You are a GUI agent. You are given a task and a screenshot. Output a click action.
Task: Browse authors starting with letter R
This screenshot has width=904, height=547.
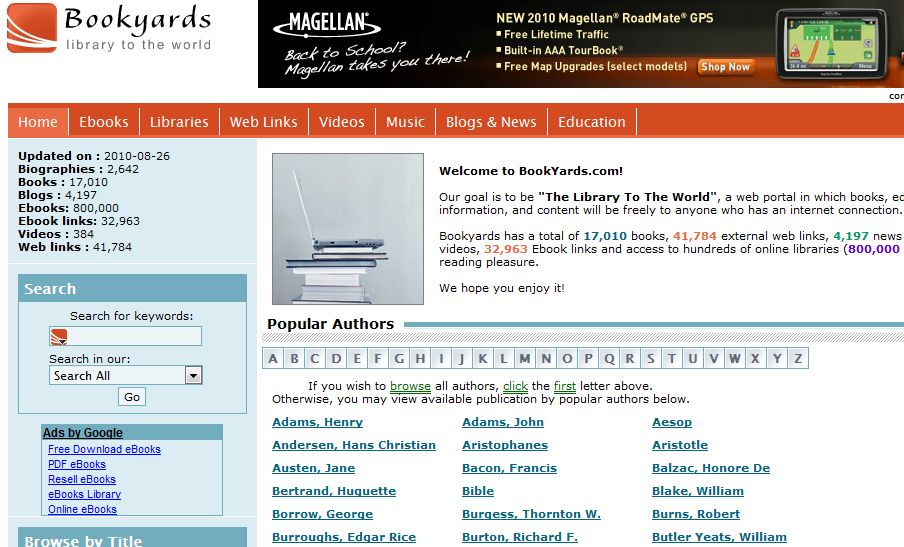coord(630,358)
